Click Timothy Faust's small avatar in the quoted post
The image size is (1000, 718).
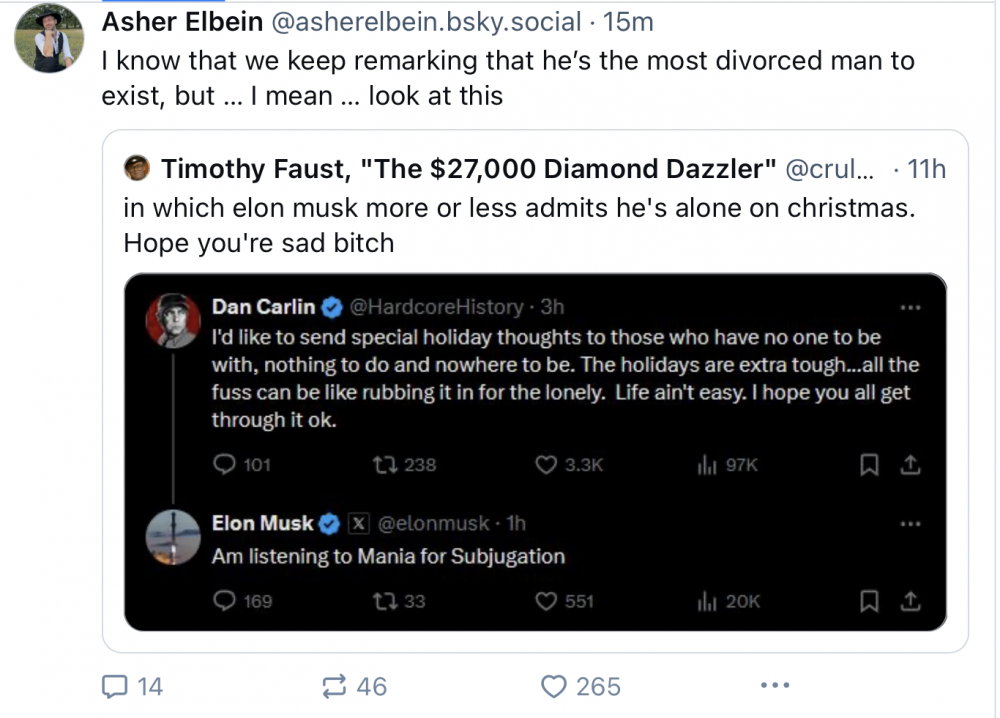[138, 169]
